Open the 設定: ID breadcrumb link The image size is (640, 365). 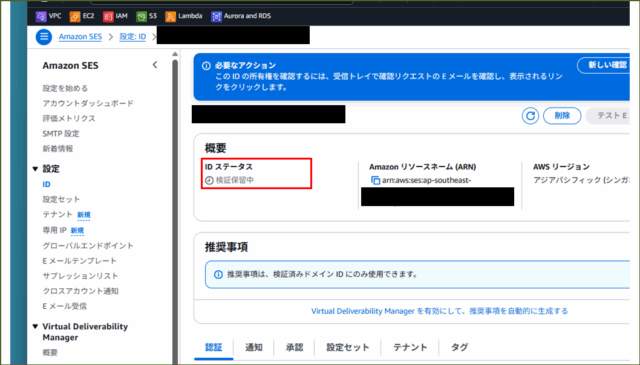133,37
